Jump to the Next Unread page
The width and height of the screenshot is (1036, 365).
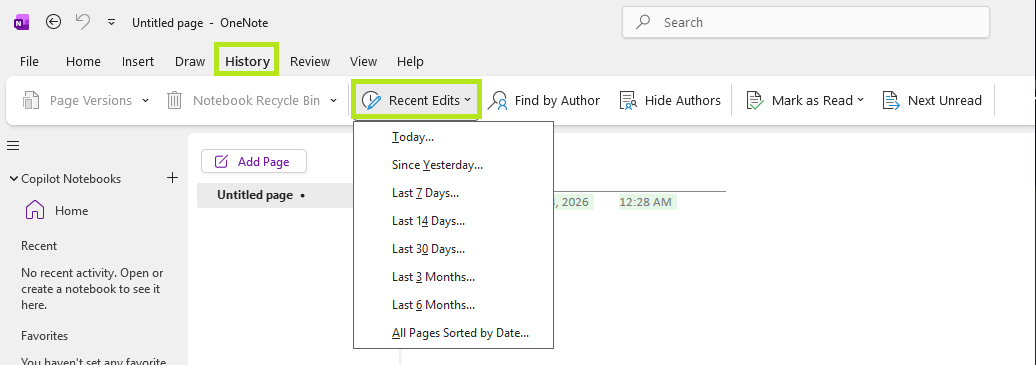(932, 101)
